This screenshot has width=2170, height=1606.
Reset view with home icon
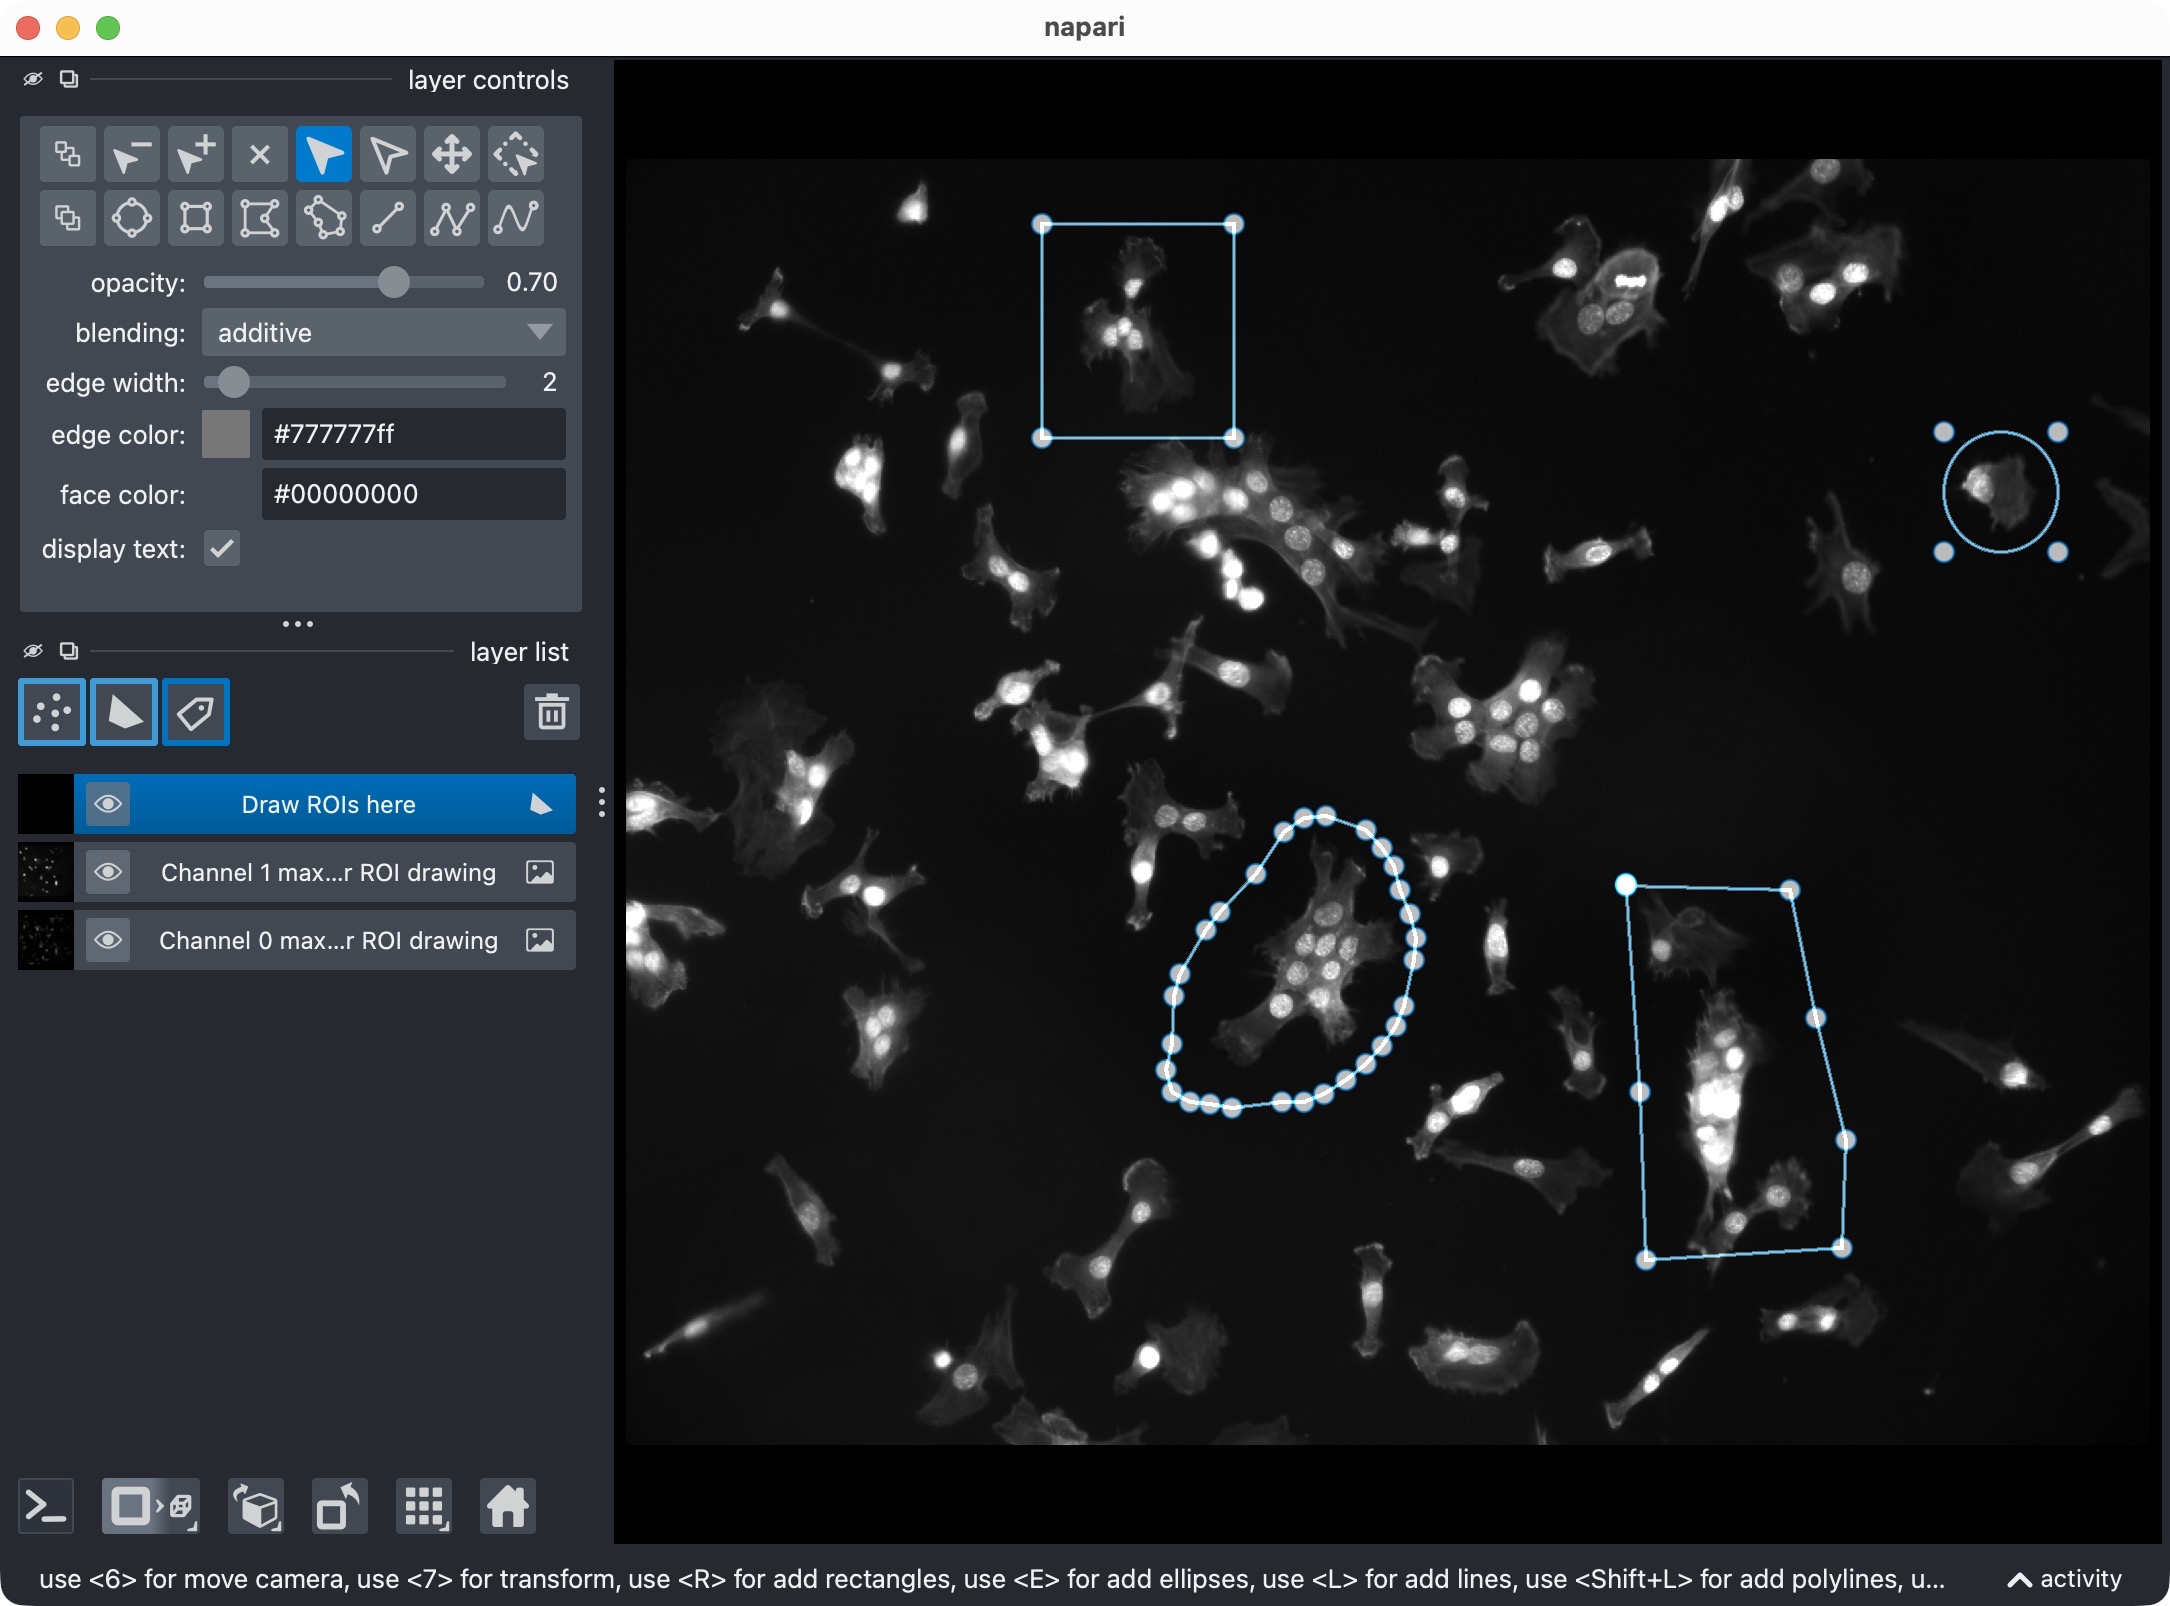[x=508, y=1506]
